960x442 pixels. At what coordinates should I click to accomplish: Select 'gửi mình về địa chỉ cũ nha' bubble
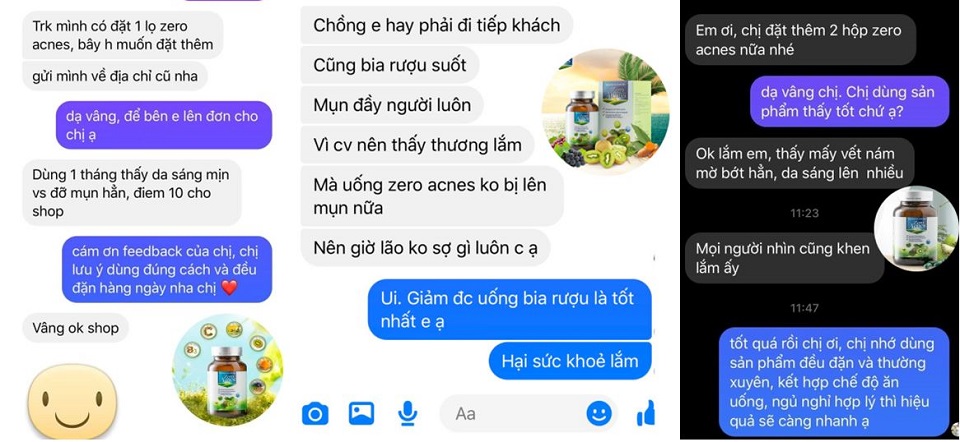pos(115,77)
